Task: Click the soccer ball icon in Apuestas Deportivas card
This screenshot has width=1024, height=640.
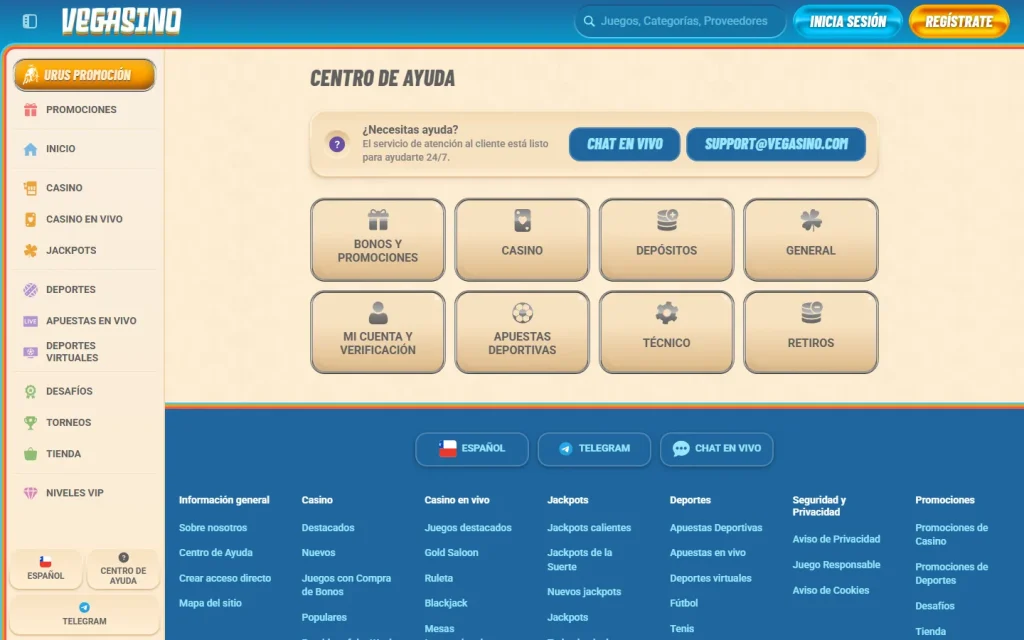Action: (522, 313)
